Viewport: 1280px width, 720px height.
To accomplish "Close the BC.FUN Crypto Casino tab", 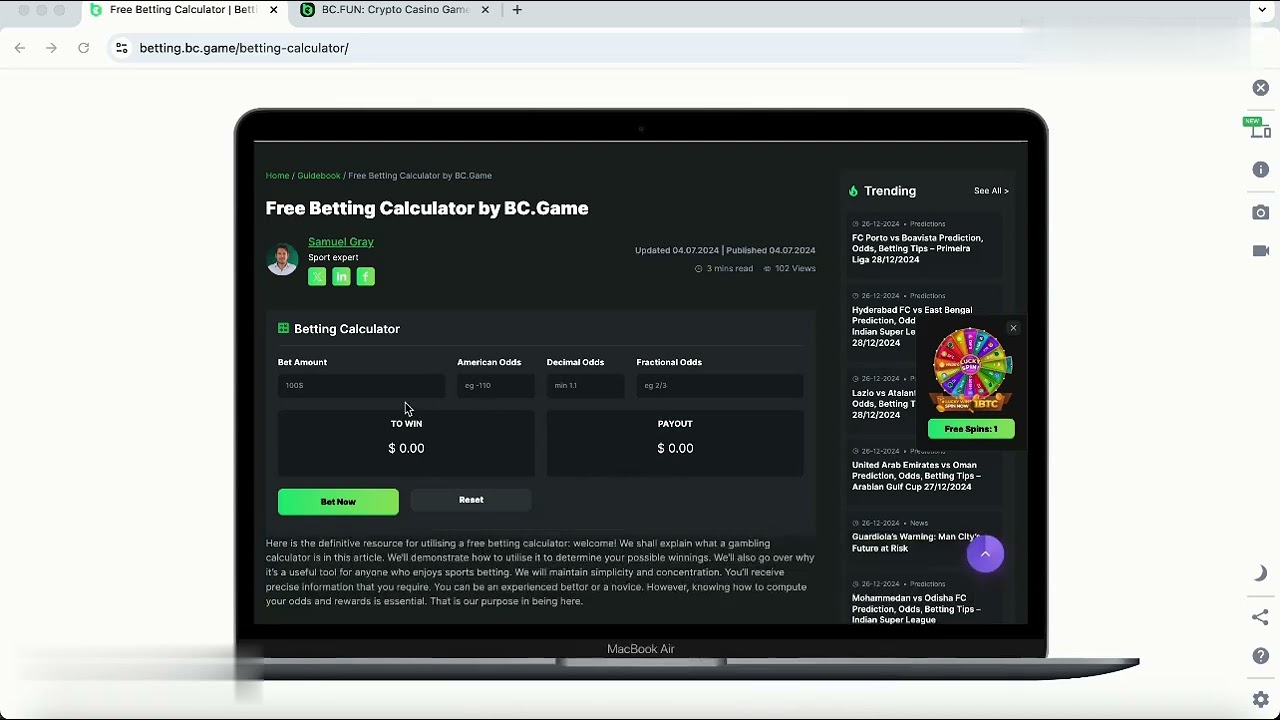I will [x=485, y=10].
